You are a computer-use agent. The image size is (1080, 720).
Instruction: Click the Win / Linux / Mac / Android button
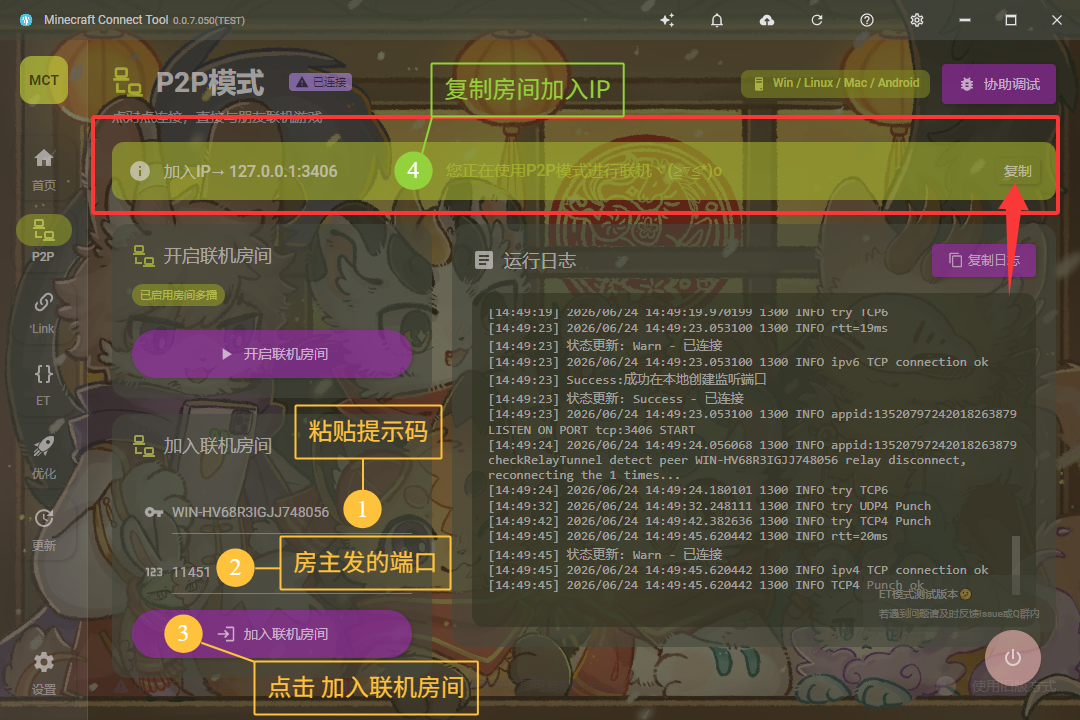click(x=835, y=83)
